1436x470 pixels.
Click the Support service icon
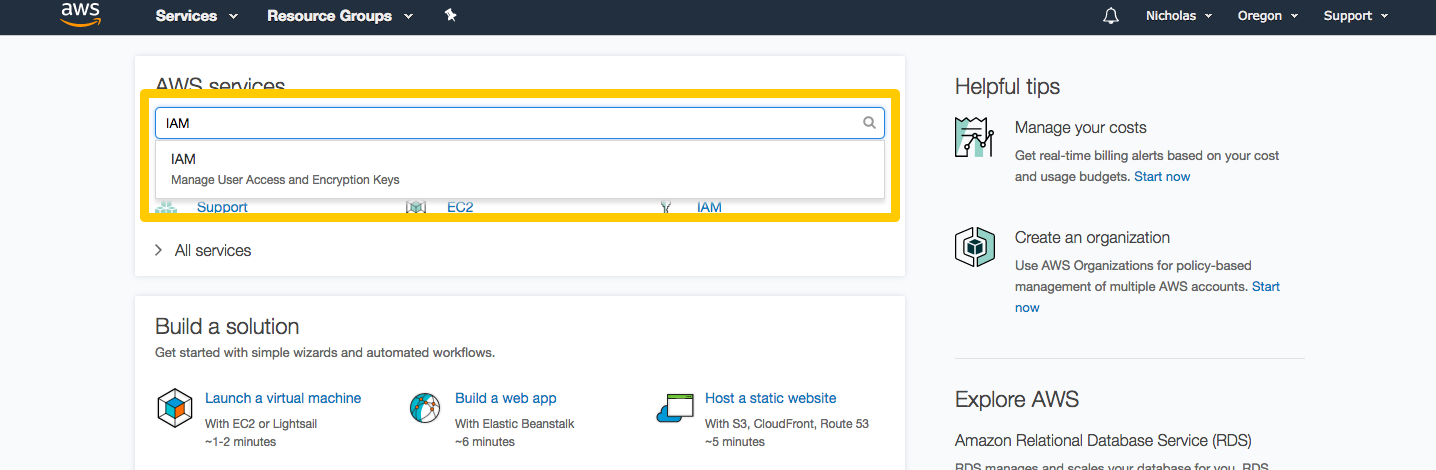165,207
